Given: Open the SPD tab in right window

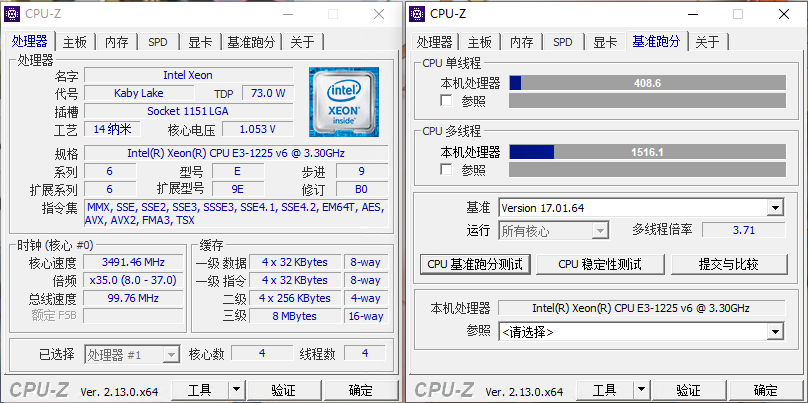Looking at the screenshot, I should click(563, 42).
